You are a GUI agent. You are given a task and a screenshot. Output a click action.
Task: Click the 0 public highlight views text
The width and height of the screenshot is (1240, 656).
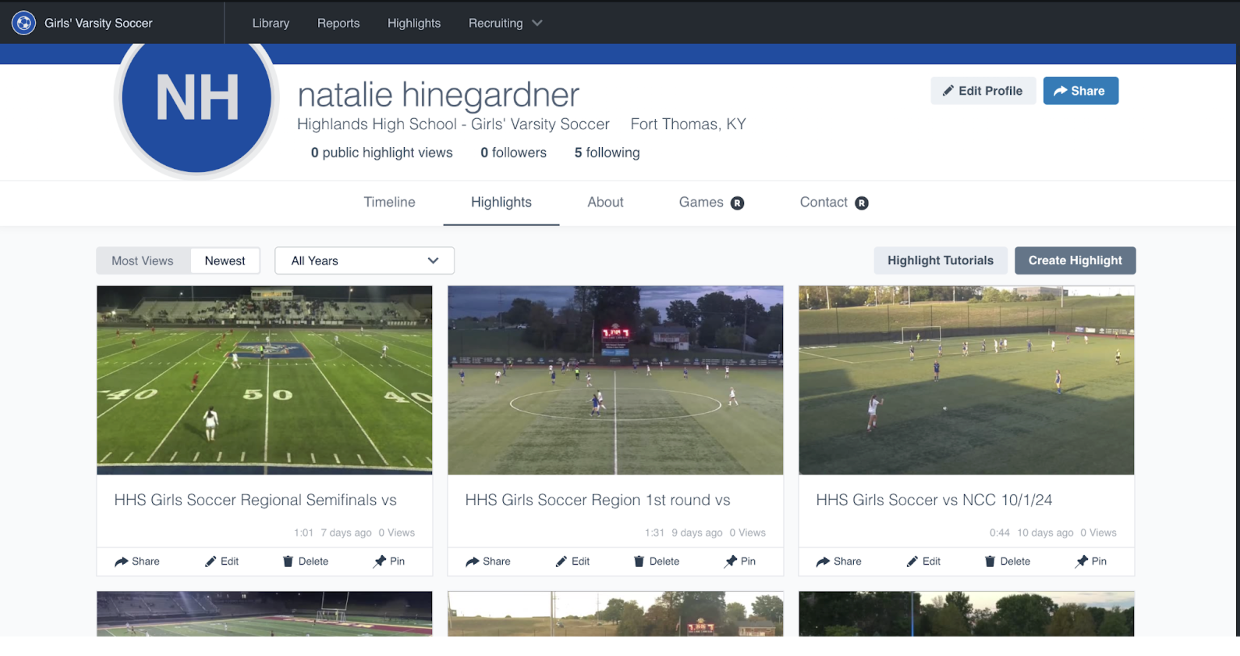tap(382, 153)
